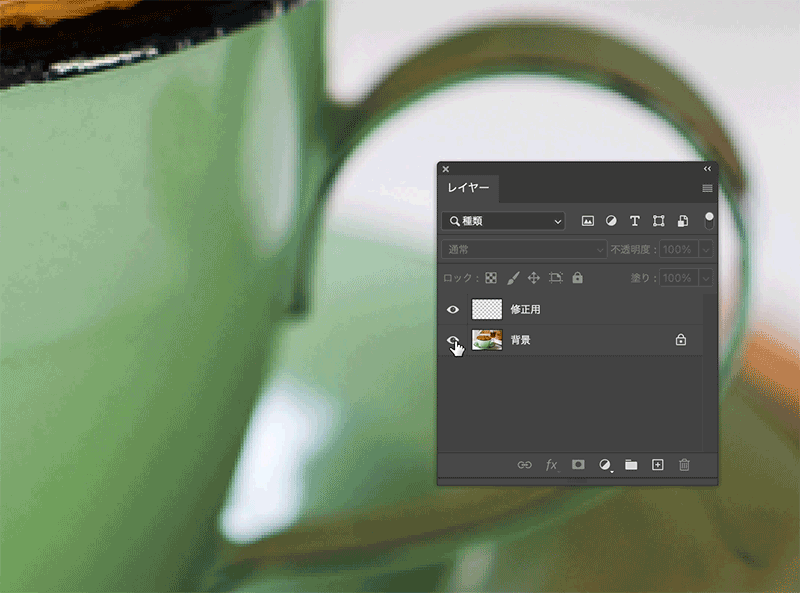
Task: Filter layers by adjustment layer icon
Action: pos(611,221)
